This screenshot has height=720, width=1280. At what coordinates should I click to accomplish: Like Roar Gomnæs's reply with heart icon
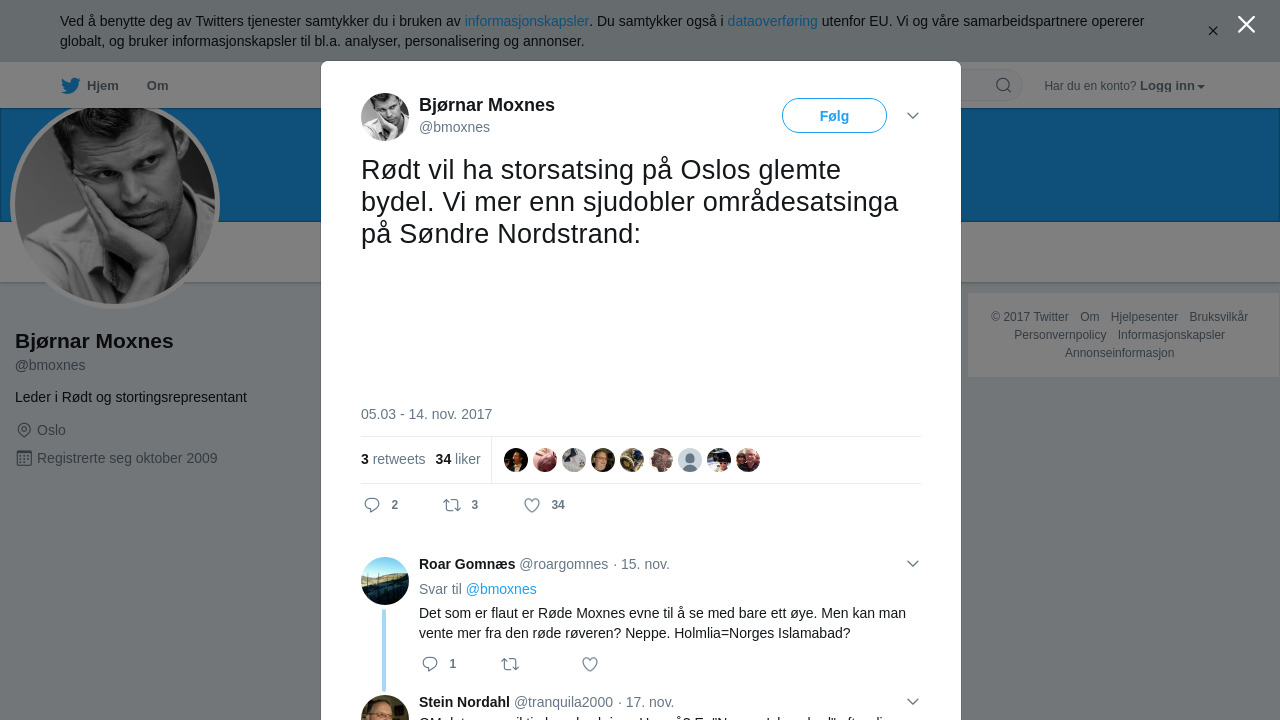(590, 664)
